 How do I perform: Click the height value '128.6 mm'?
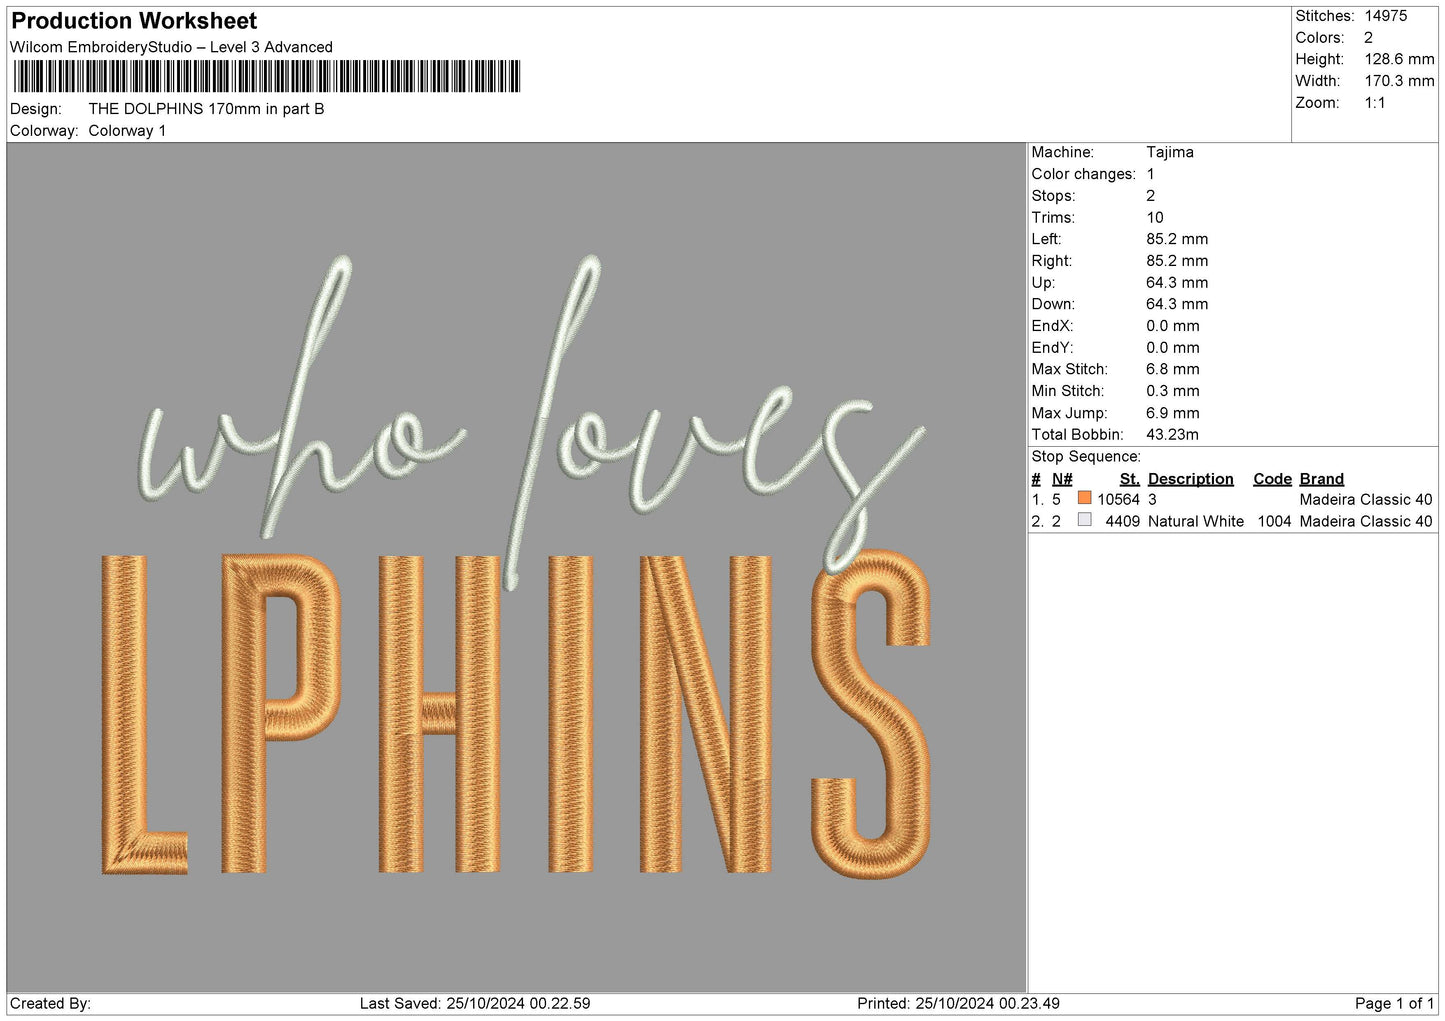[x=1399, y=59]
